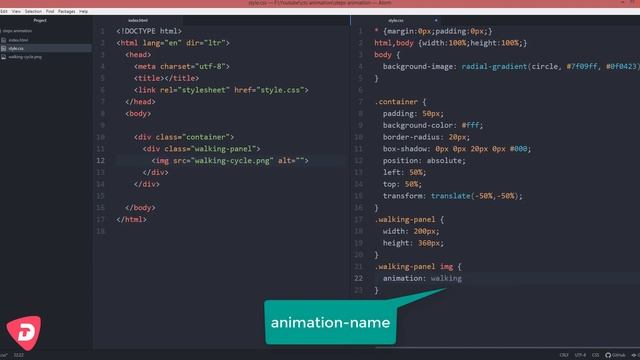Open the Packages menu
Screen dimensions: 640x360
click(67, 11)
